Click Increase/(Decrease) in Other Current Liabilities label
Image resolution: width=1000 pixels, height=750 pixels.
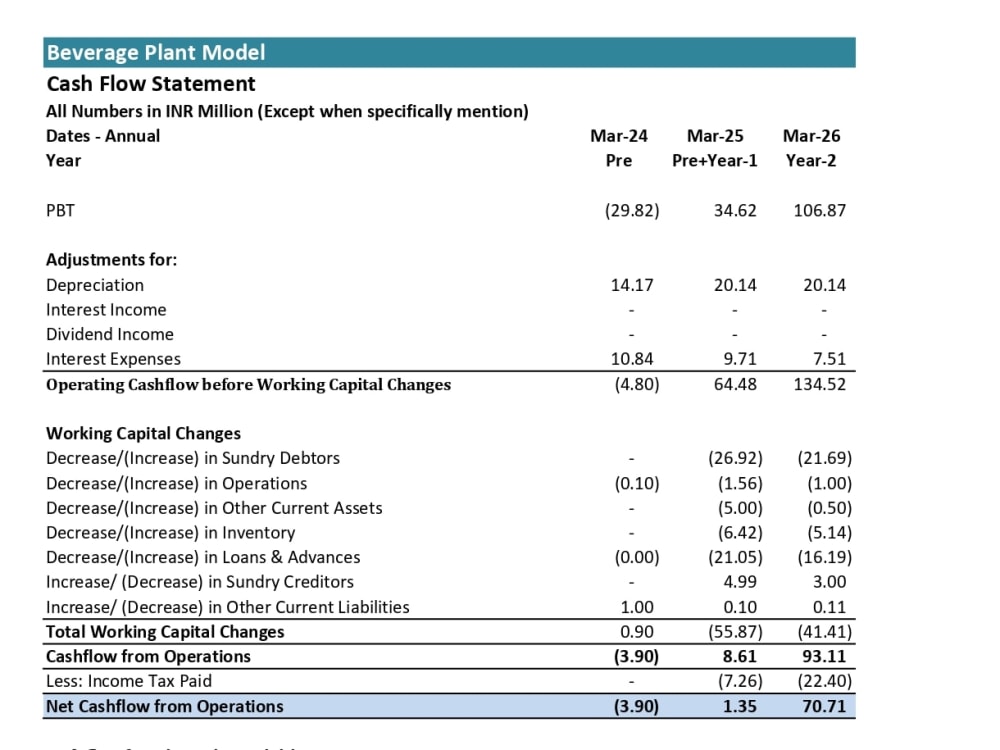228,607
